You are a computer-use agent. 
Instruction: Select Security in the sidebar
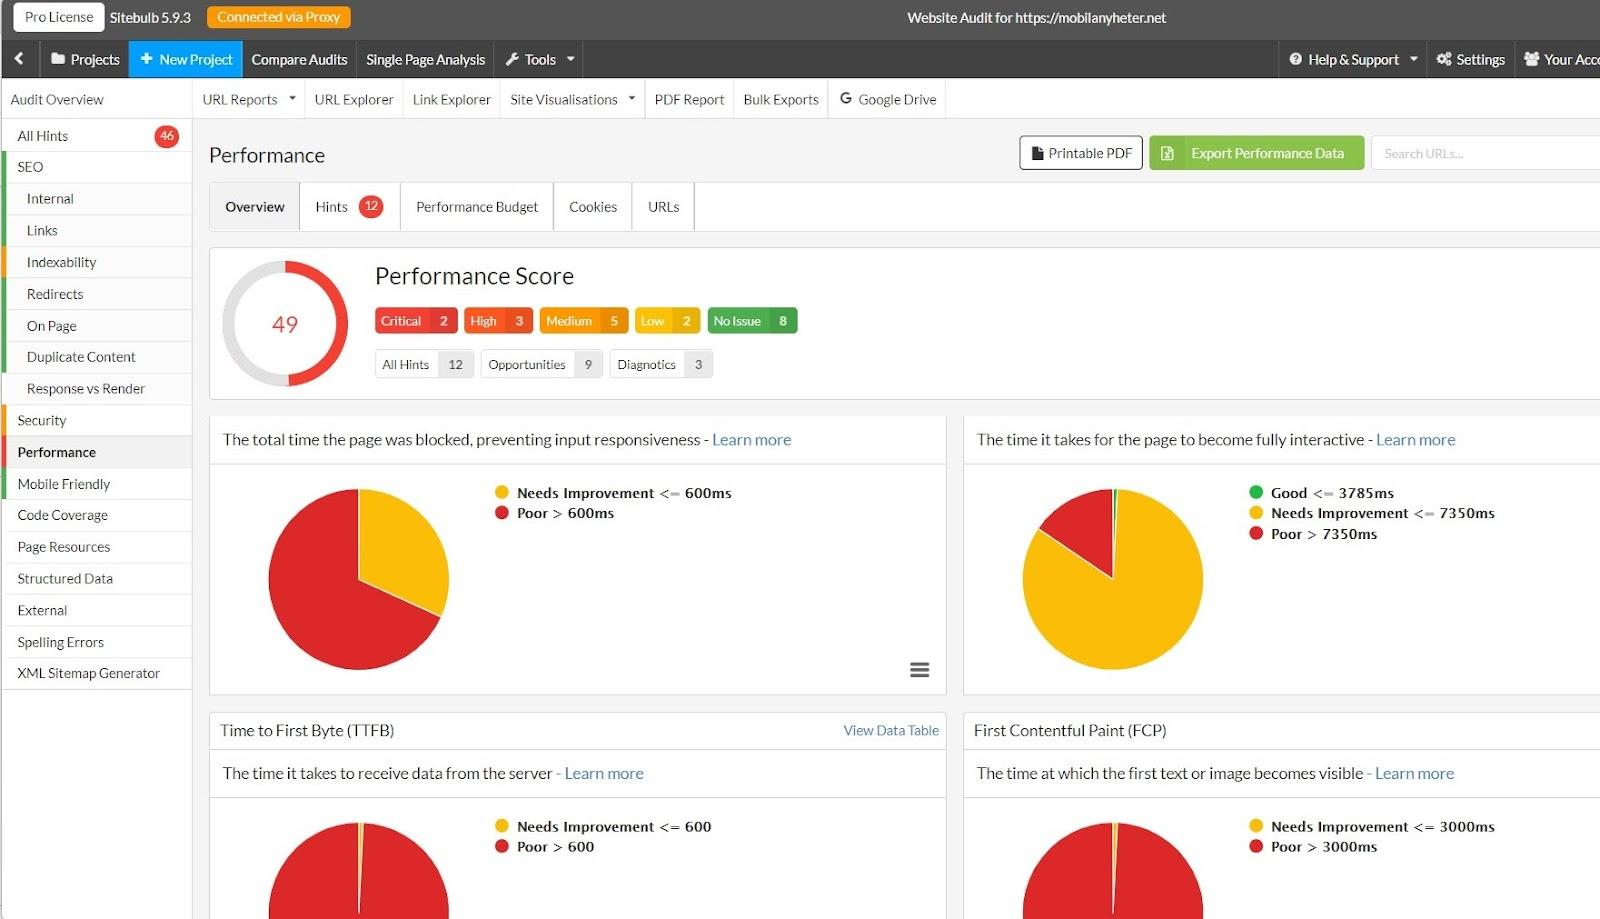[x=97, y=421]
